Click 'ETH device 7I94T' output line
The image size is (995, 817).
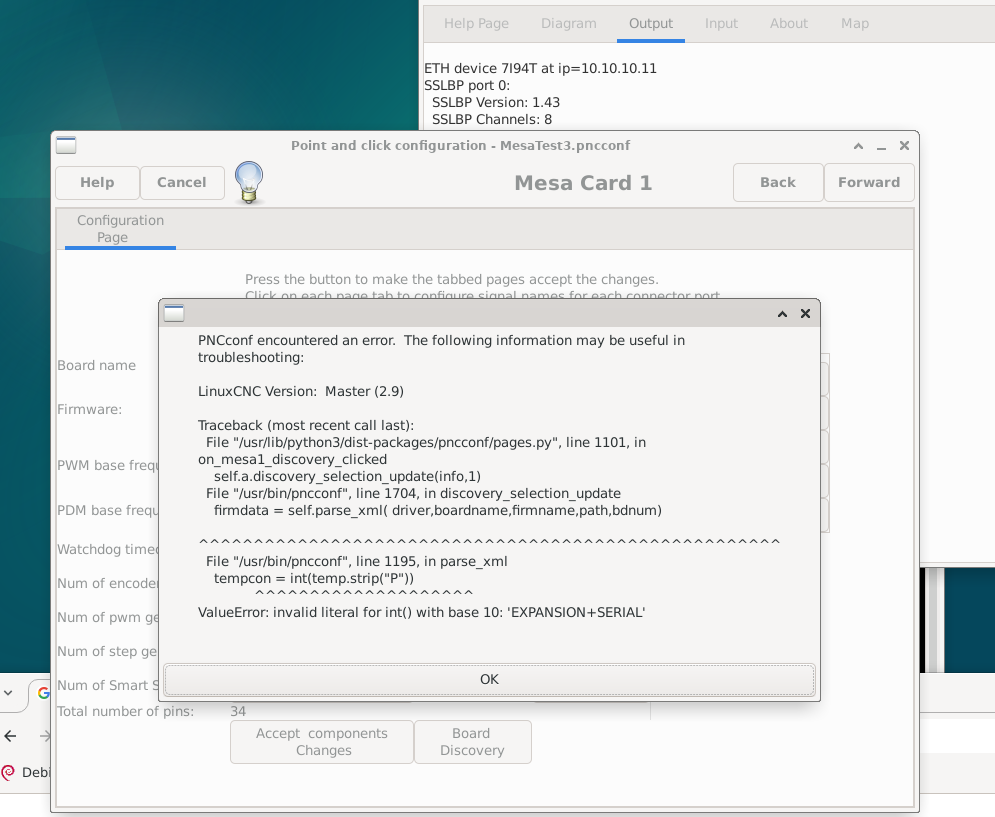(540, 69)
